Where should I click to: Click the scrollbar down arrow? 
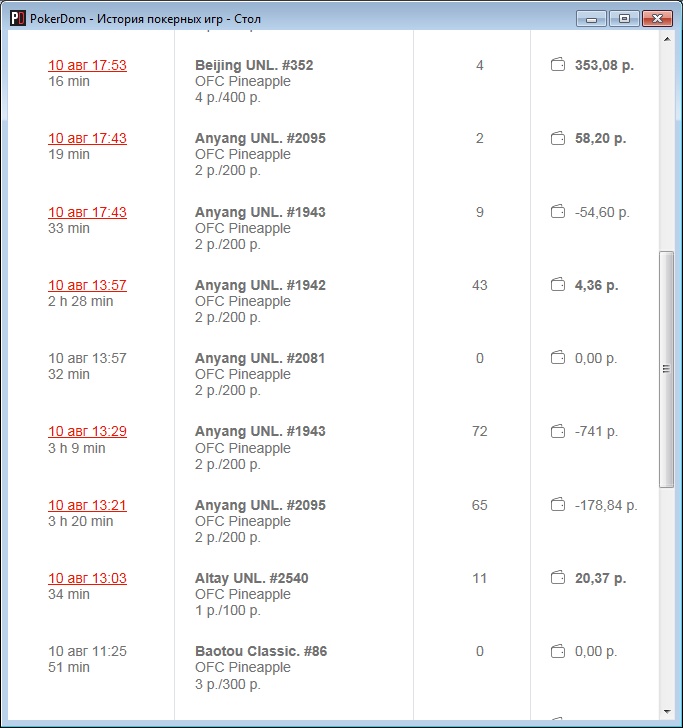(x=667, y=711)
